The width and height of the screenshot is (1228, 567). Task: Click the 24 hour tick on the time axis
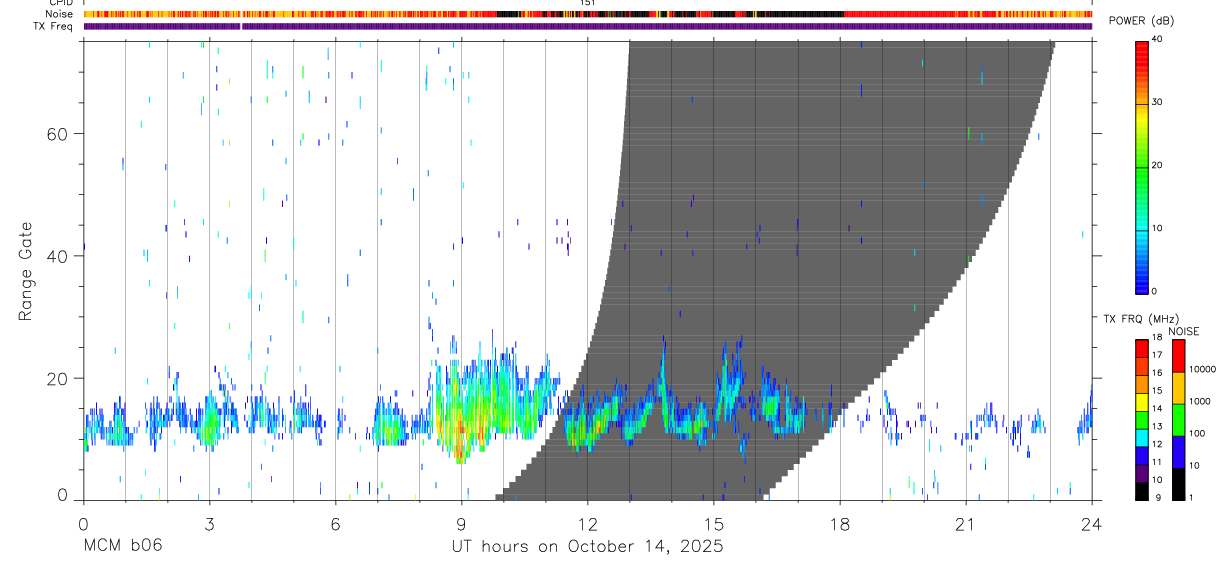coord(1092,524)
